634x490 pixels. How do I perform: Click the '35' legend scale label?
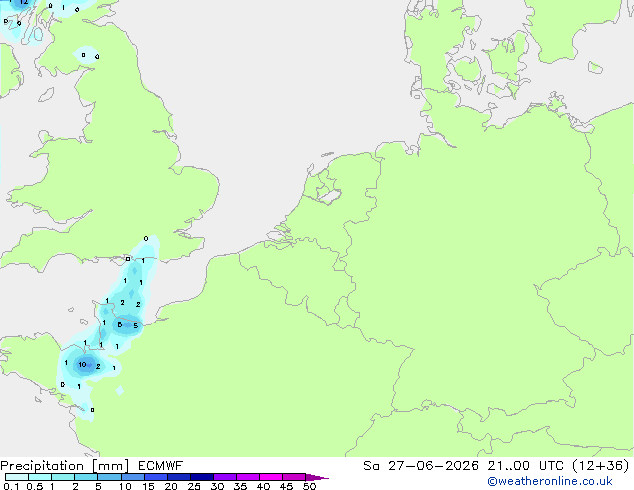coord(240,486)
